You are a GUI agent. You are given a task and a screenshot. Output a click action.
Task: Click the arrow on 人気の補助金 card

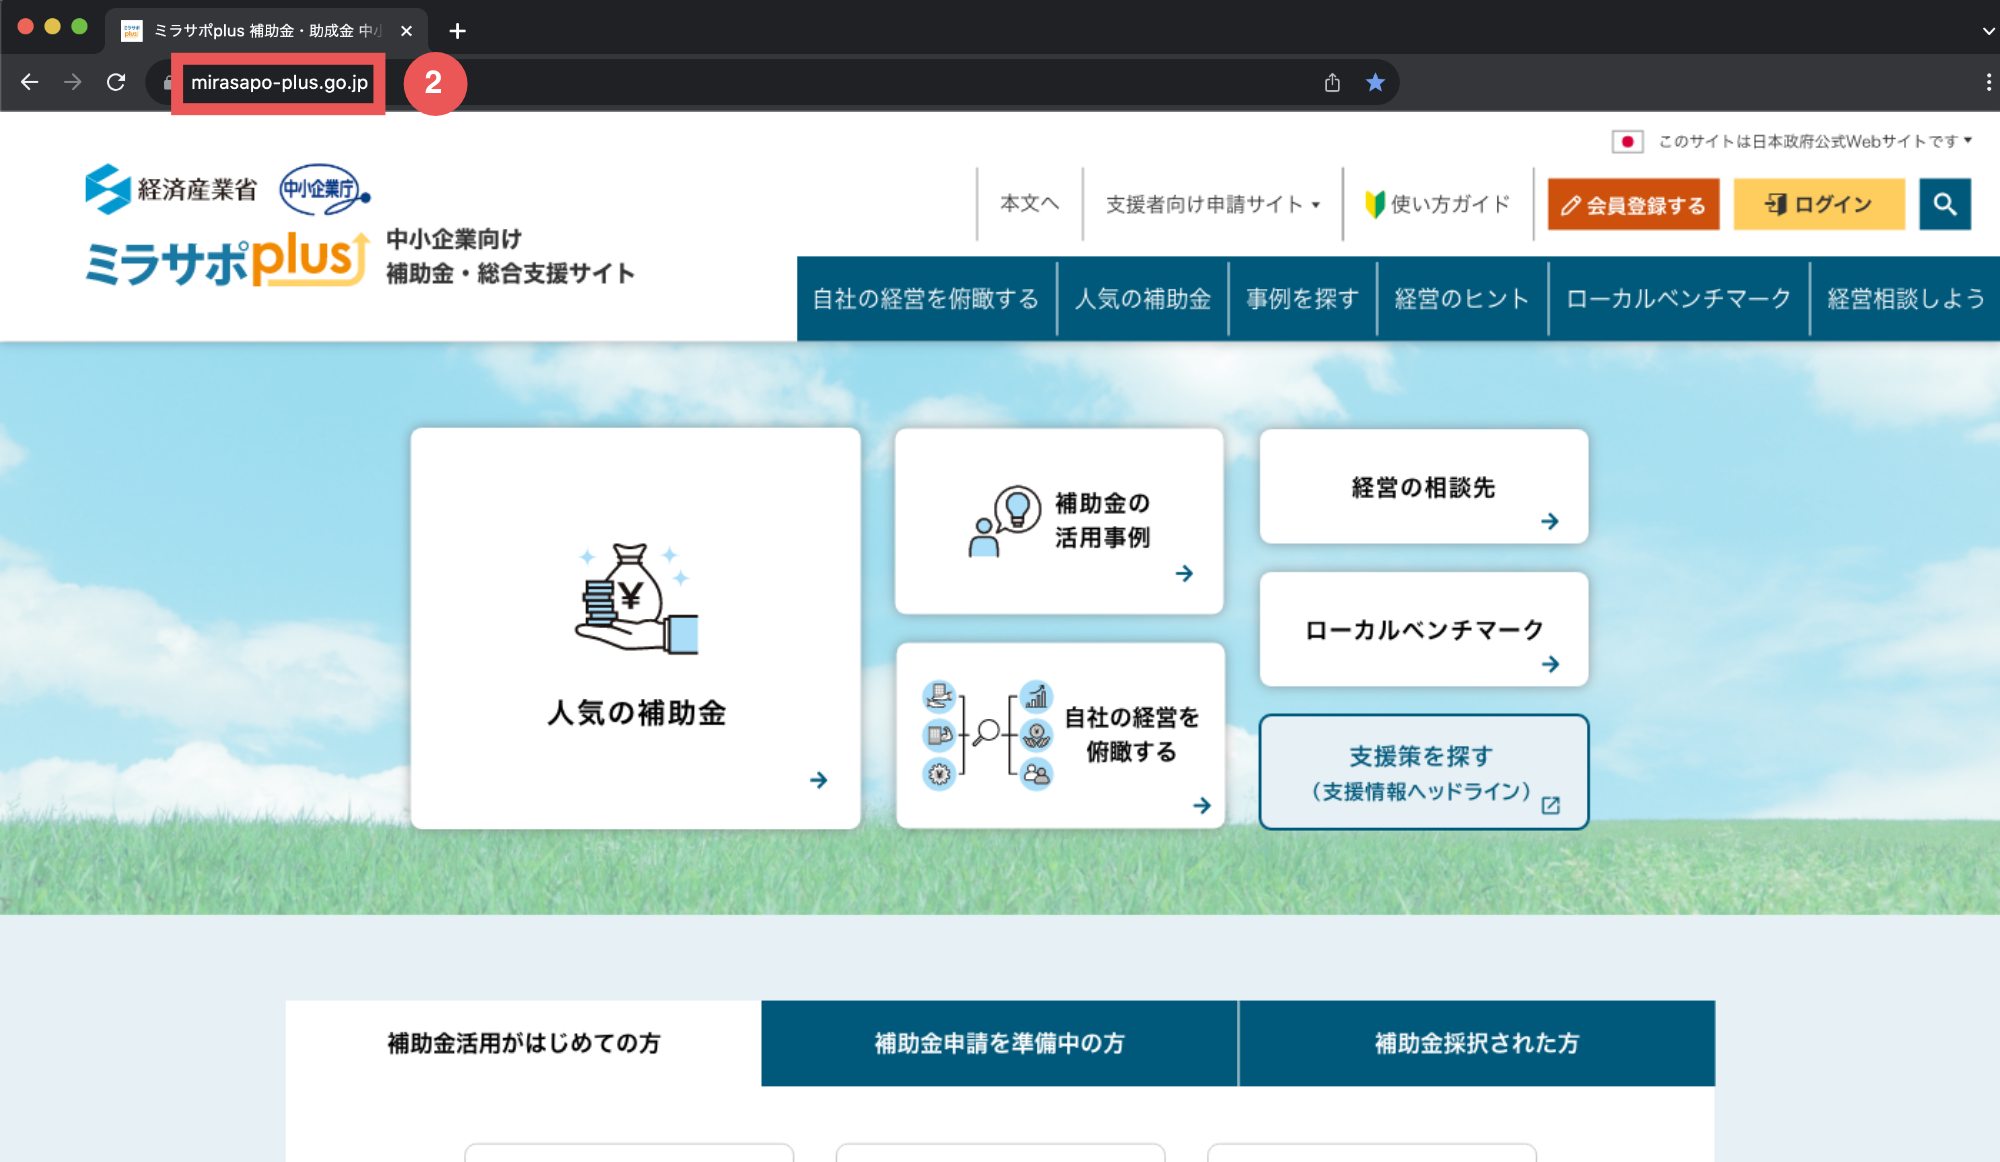(819, 780)
